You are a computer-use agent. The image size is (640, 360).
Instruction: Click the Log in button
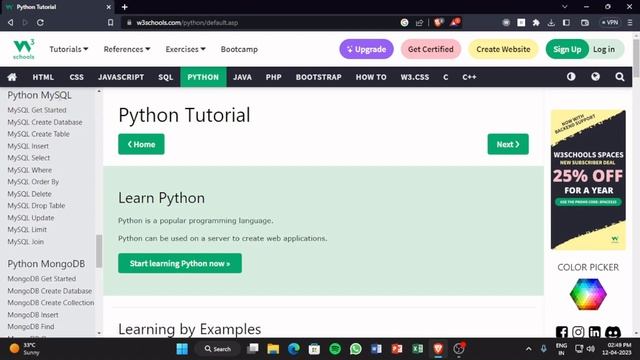point(604,49)
